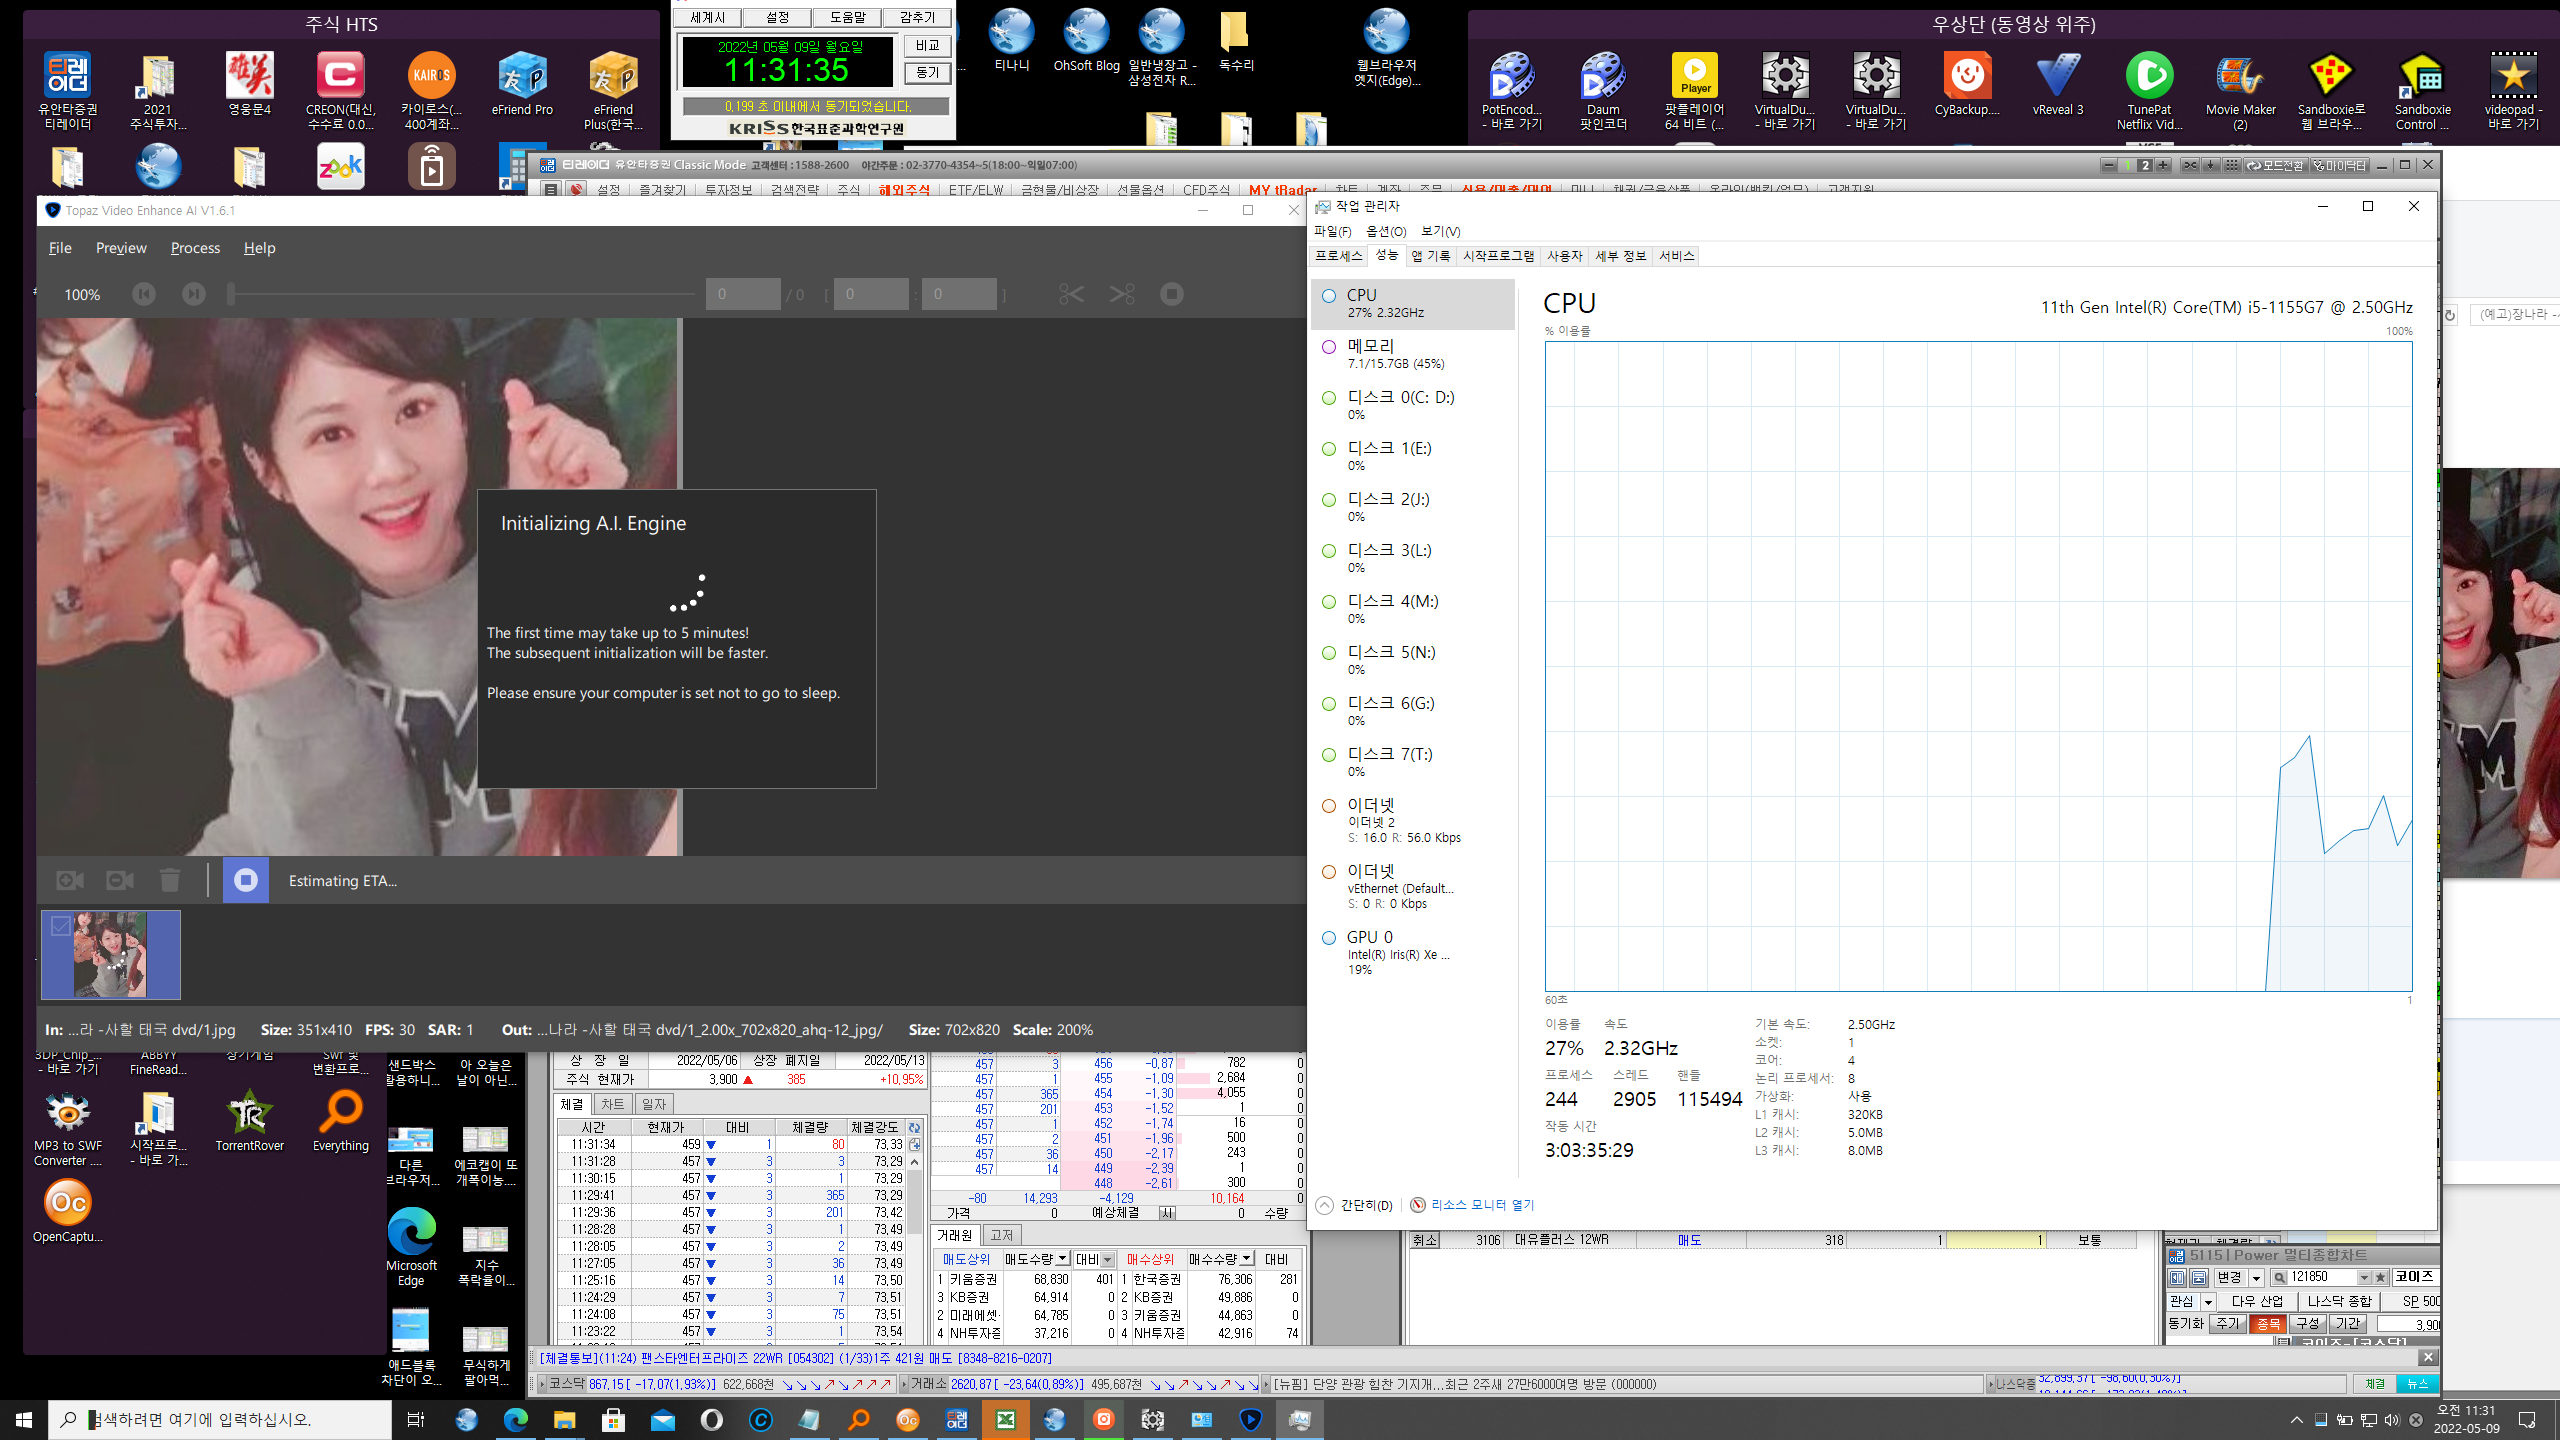Select 이더넷 2 performance entry

point(1412,822)
